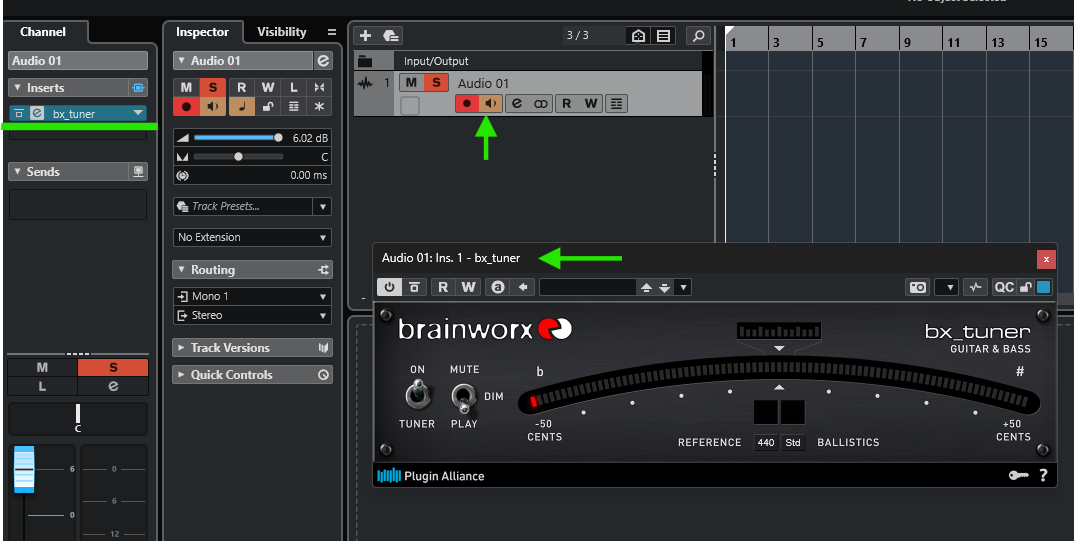Open Mono 1 input routing dropdown

[252, 296]
